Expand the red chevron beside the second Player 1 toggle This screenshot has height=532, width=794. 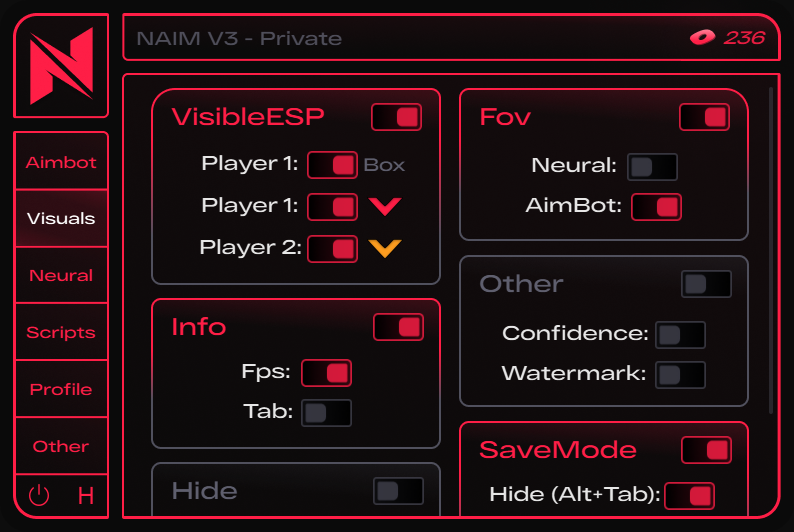385,207
